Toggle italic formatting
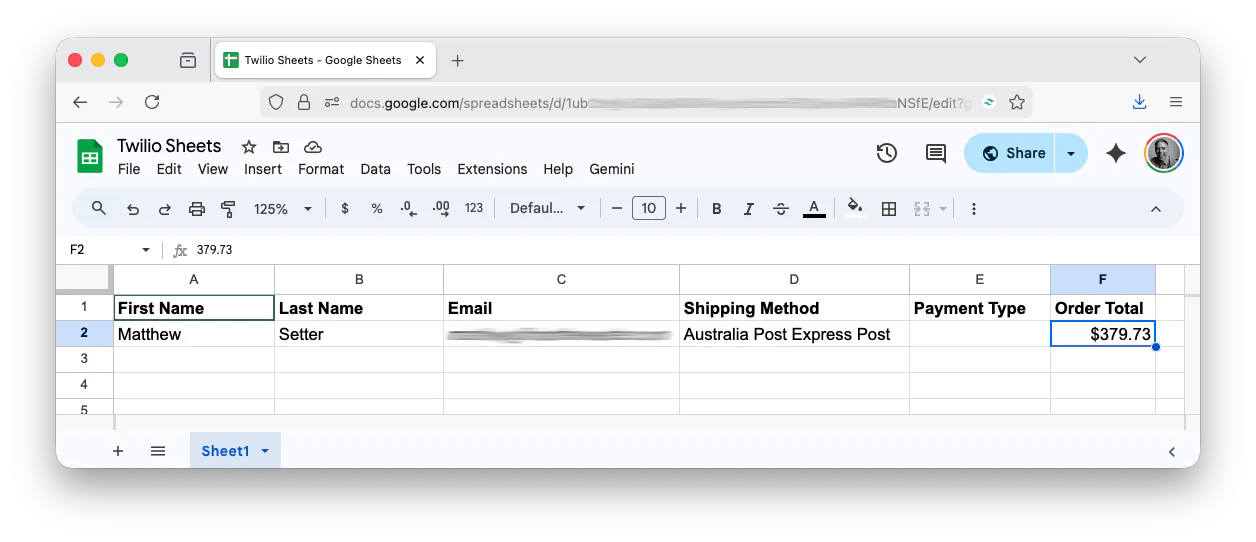Screen dimensions: 1256x542 click(x=748, y=208)
